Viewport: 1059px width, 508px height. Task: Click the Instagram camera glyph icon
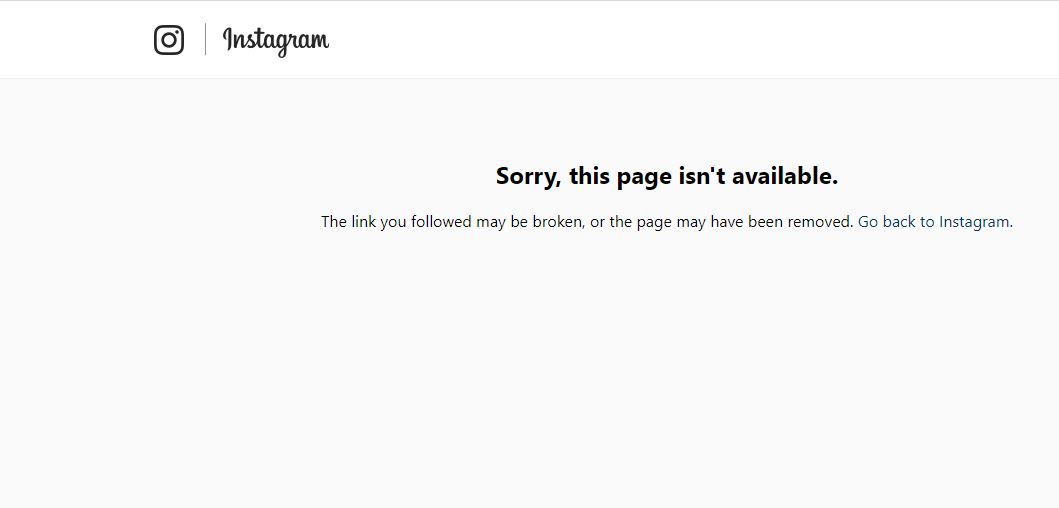click(x=169, y=40)
